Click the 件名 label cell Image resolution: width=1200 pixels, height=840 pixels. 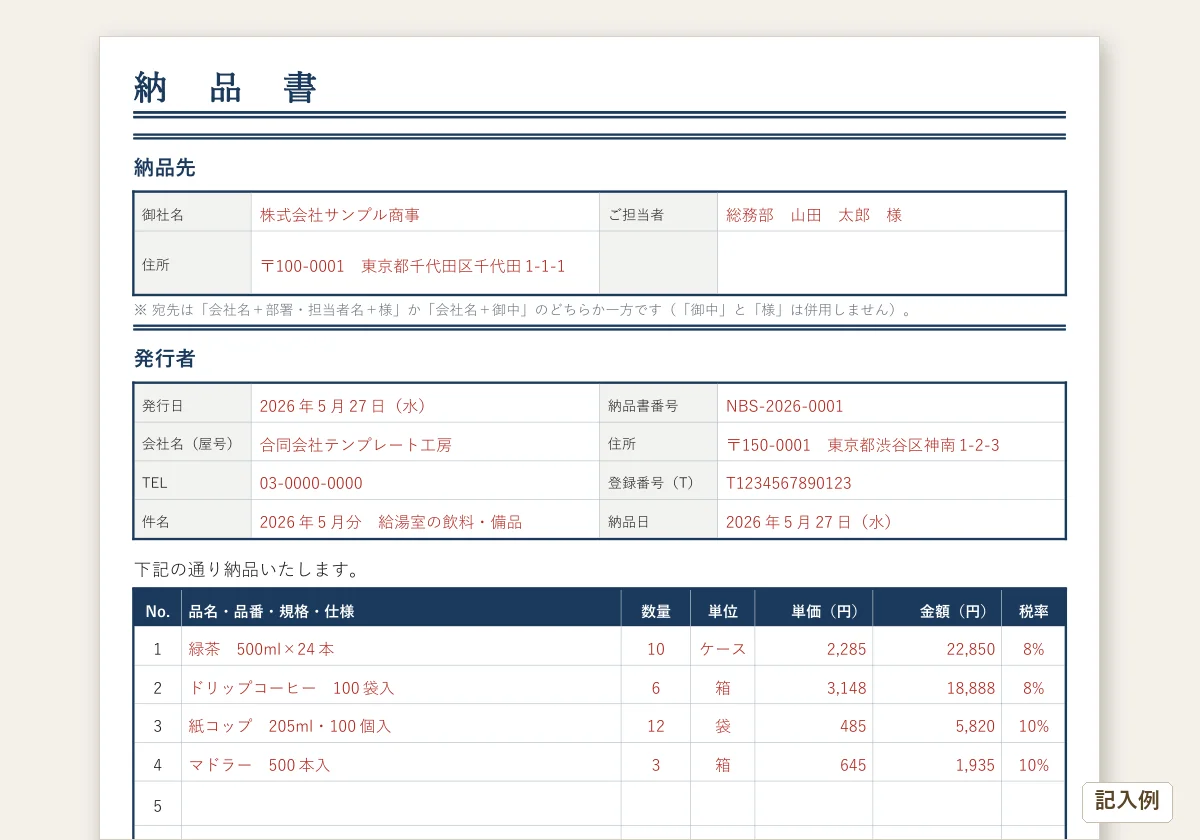click(193, 521)
